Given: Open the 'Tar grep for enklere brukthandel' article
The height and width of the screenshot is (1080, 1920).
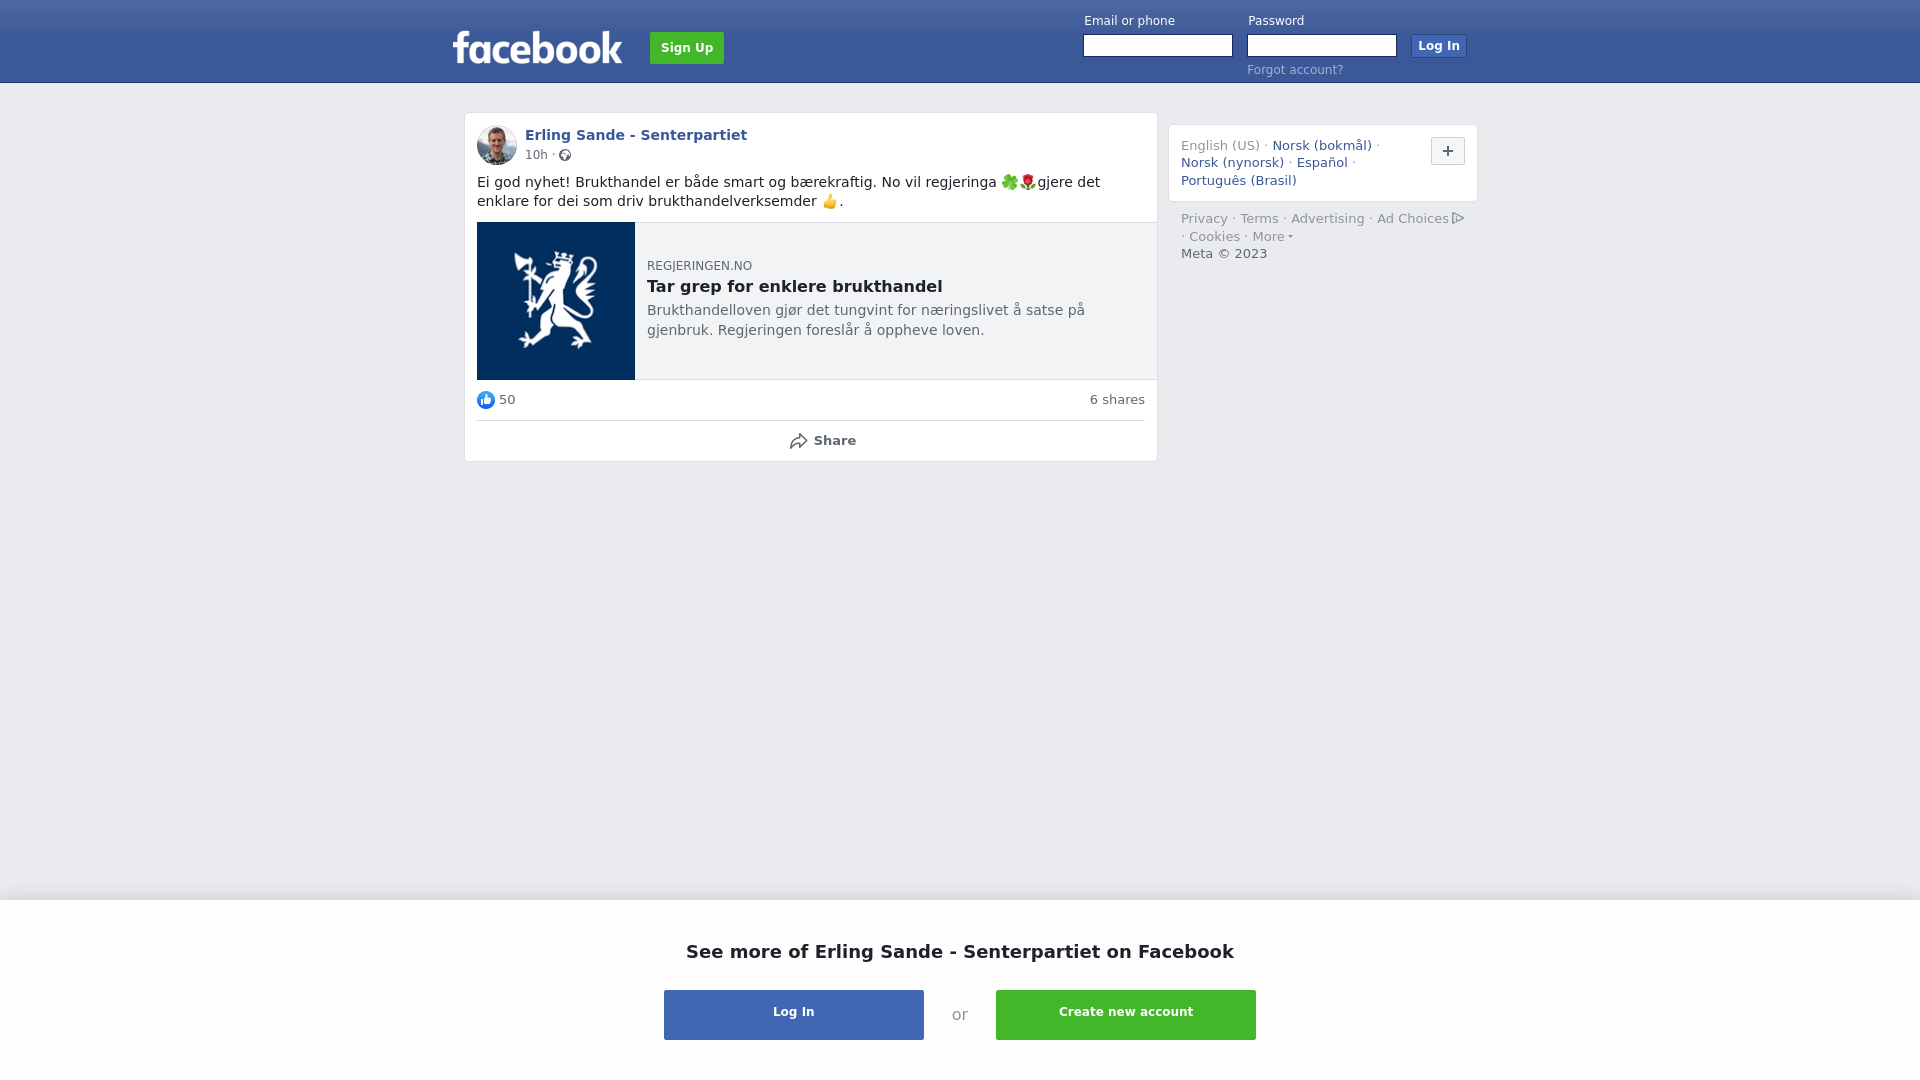Looking at the screenshot, I should point(794,287).
